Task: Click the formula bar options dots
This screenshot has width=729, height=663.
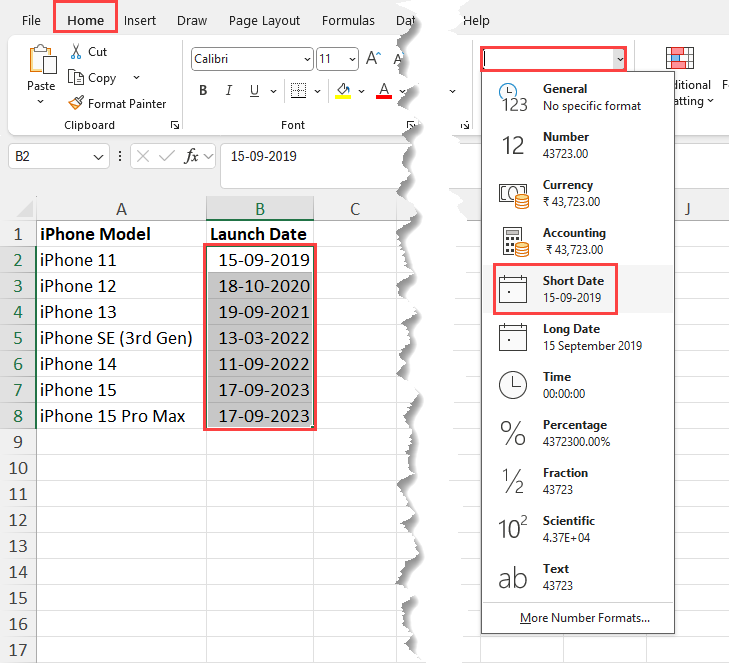Action: point(120,156)
